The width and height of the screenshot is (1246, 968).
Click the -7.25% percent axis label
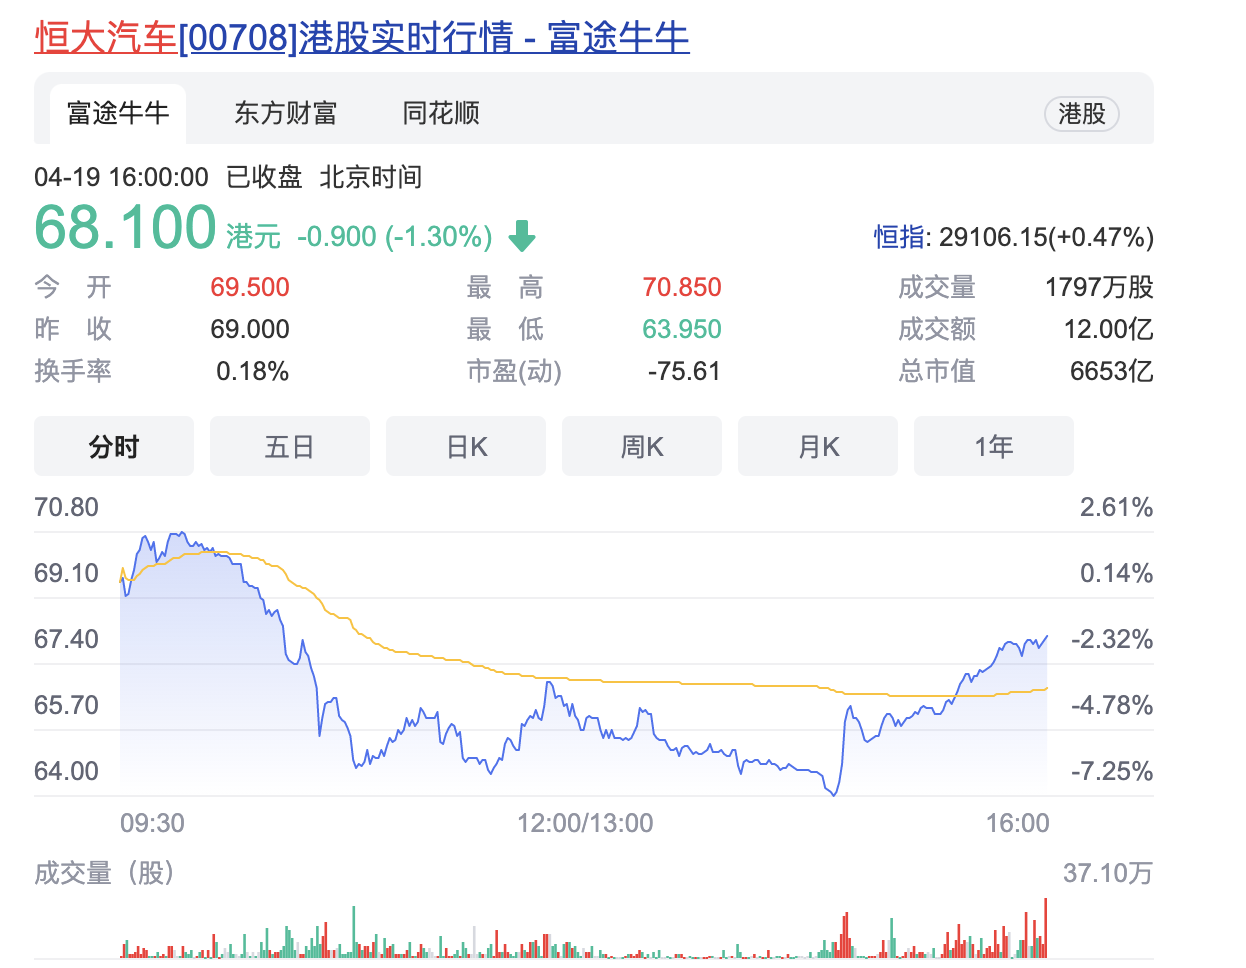click(1112, 772)
